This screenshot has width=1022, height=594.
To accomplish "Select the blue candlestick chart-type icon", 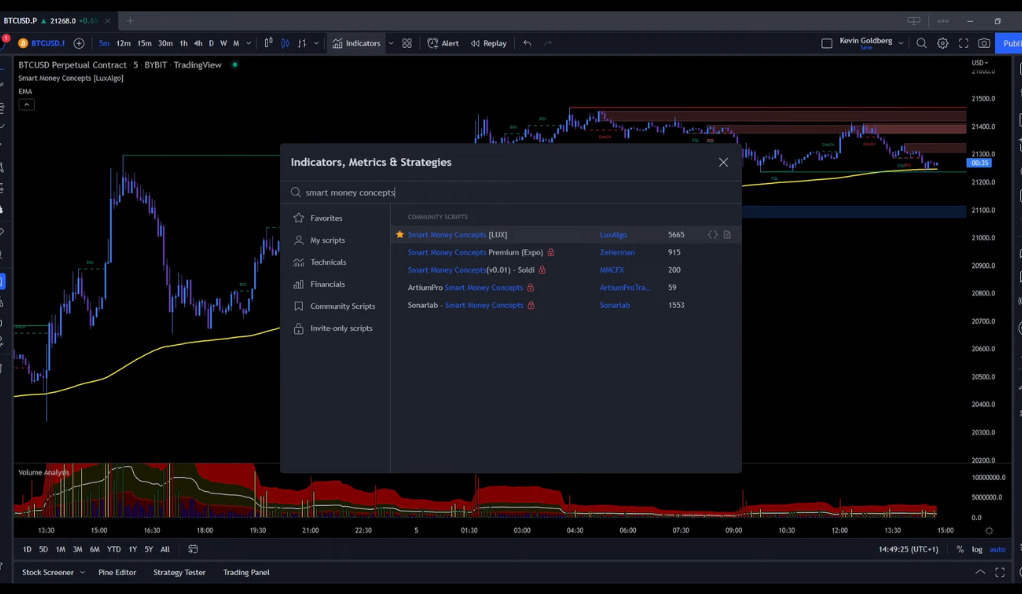I will 285,43.
